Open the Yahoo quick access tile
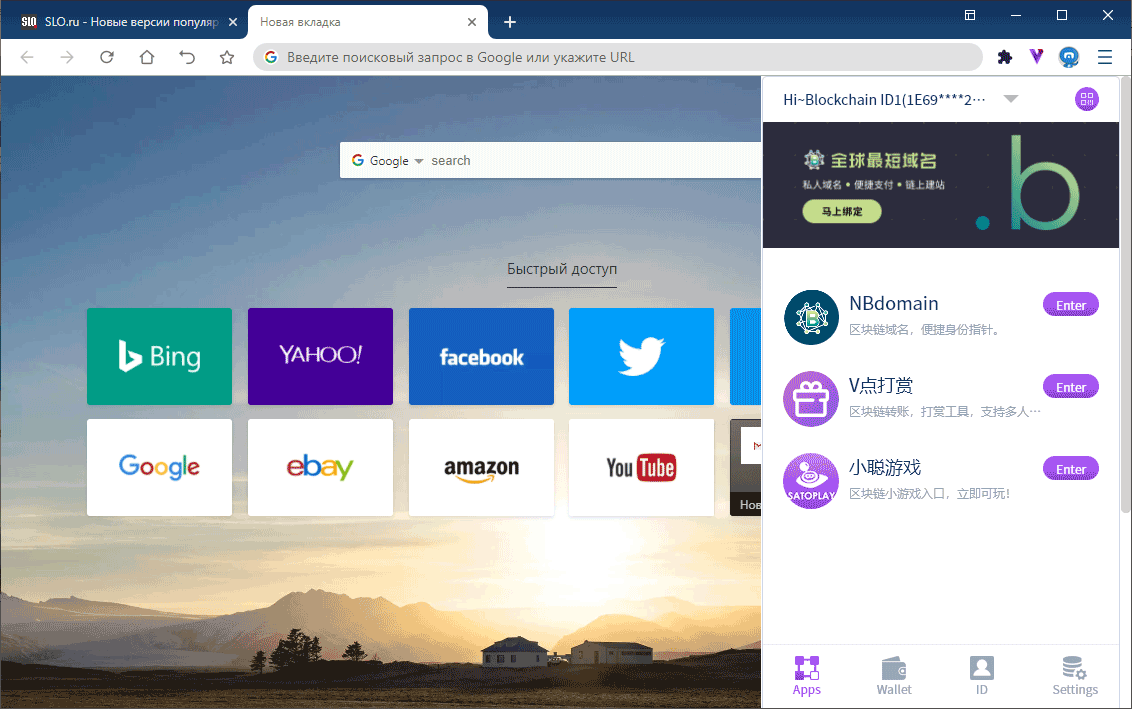The width and height of the screenshot is (1132, 709). [321, 357]
